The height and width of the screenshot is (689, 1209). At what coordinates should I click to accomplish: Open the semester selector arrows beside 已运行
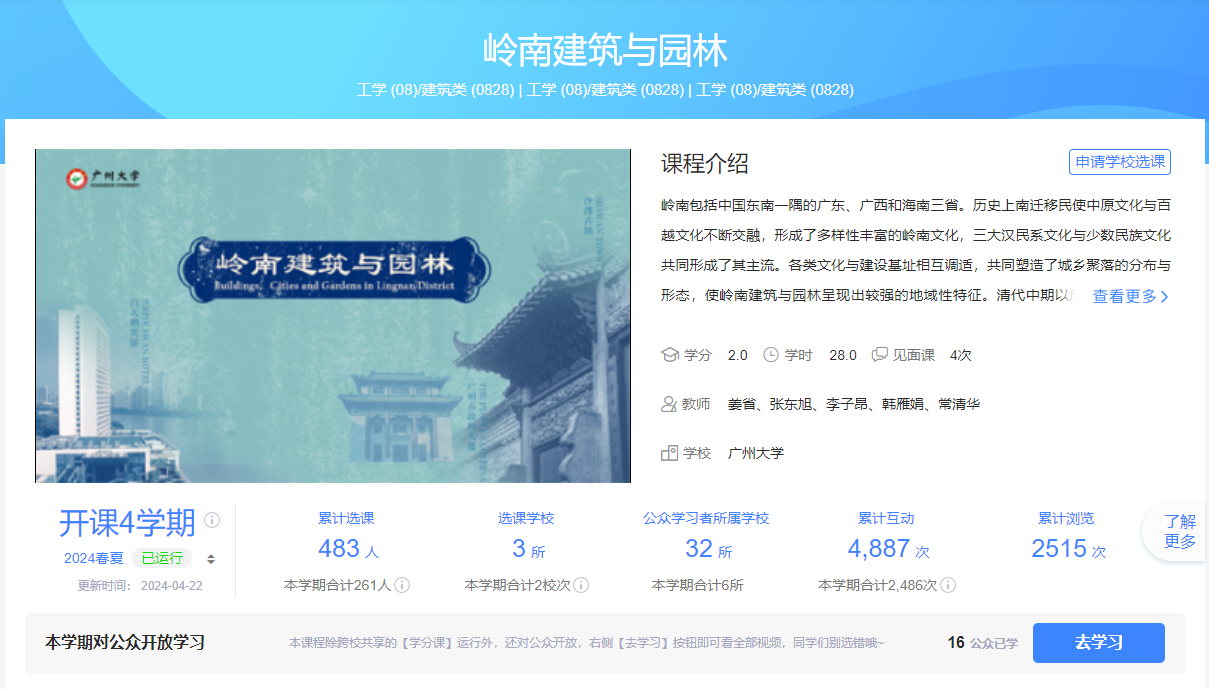tap(211, 559)
